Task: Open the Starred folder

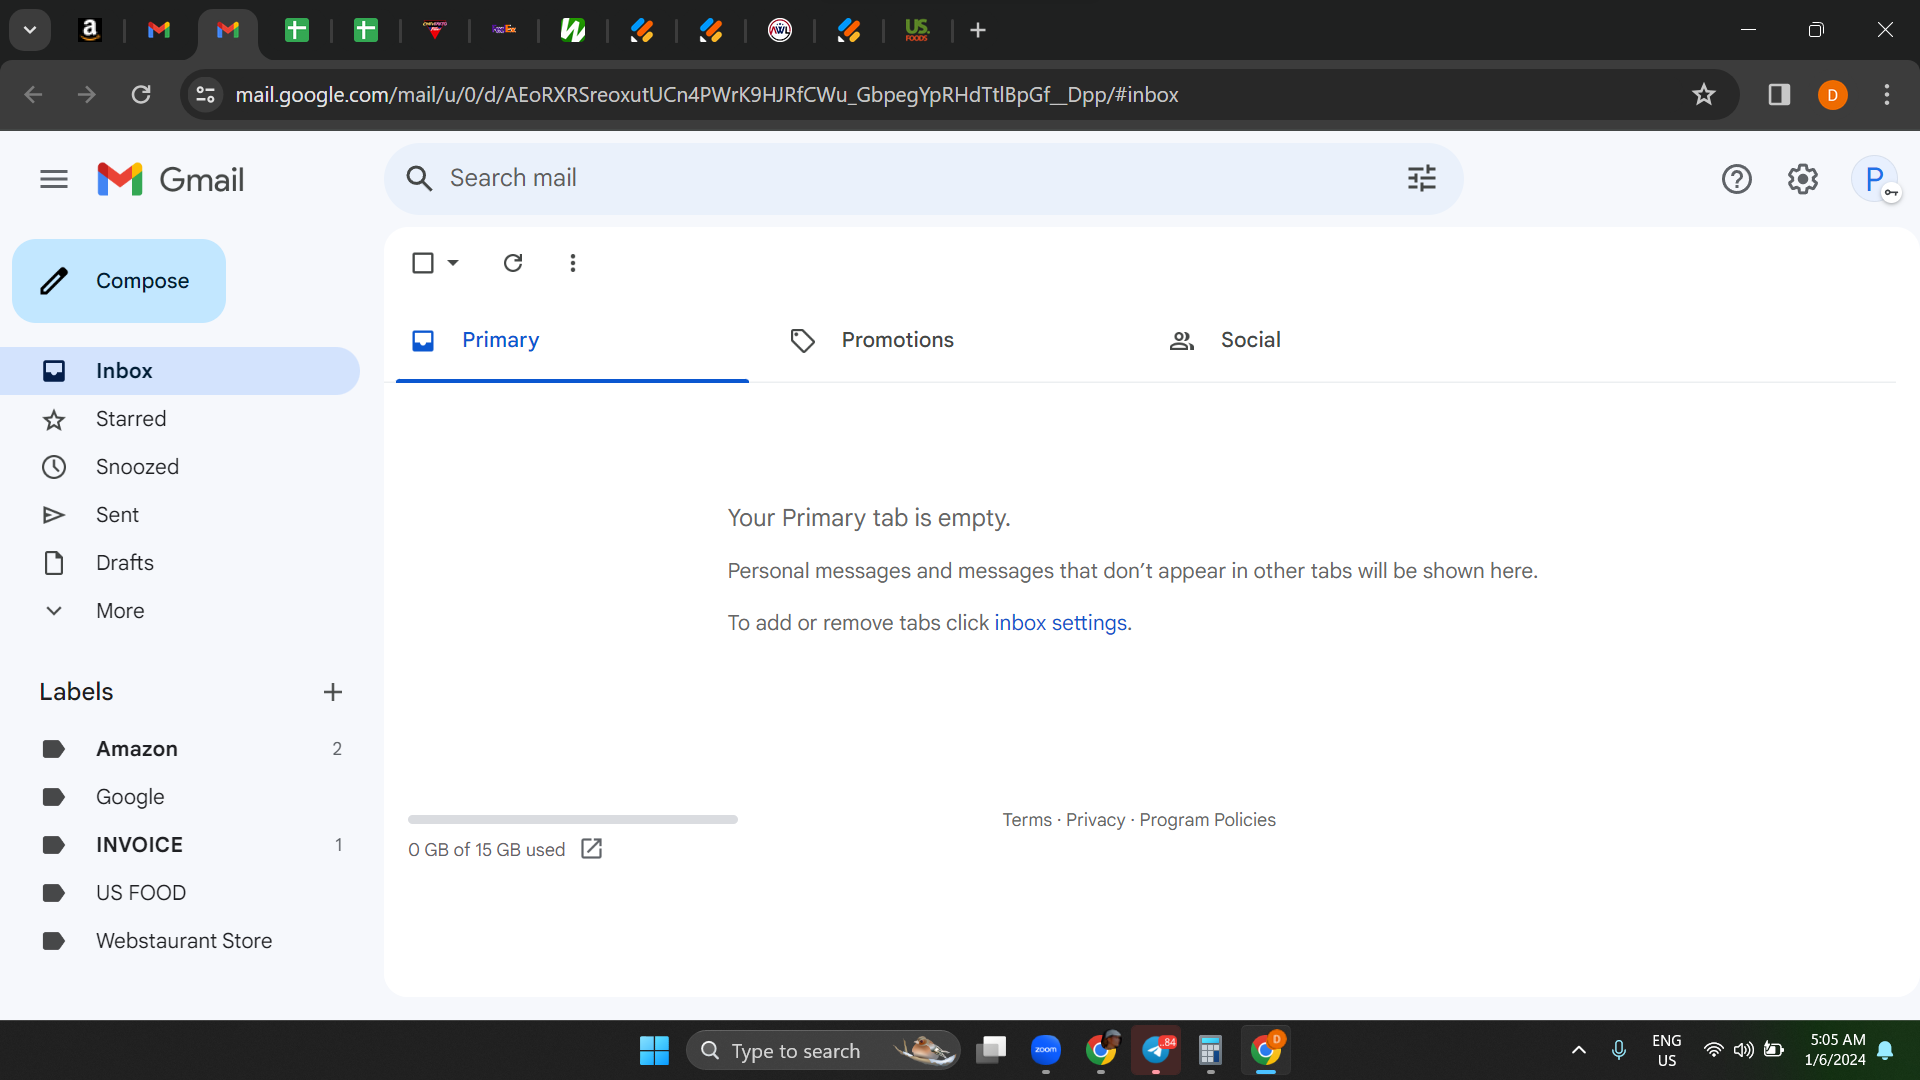Action: click(x=180, y=419)
